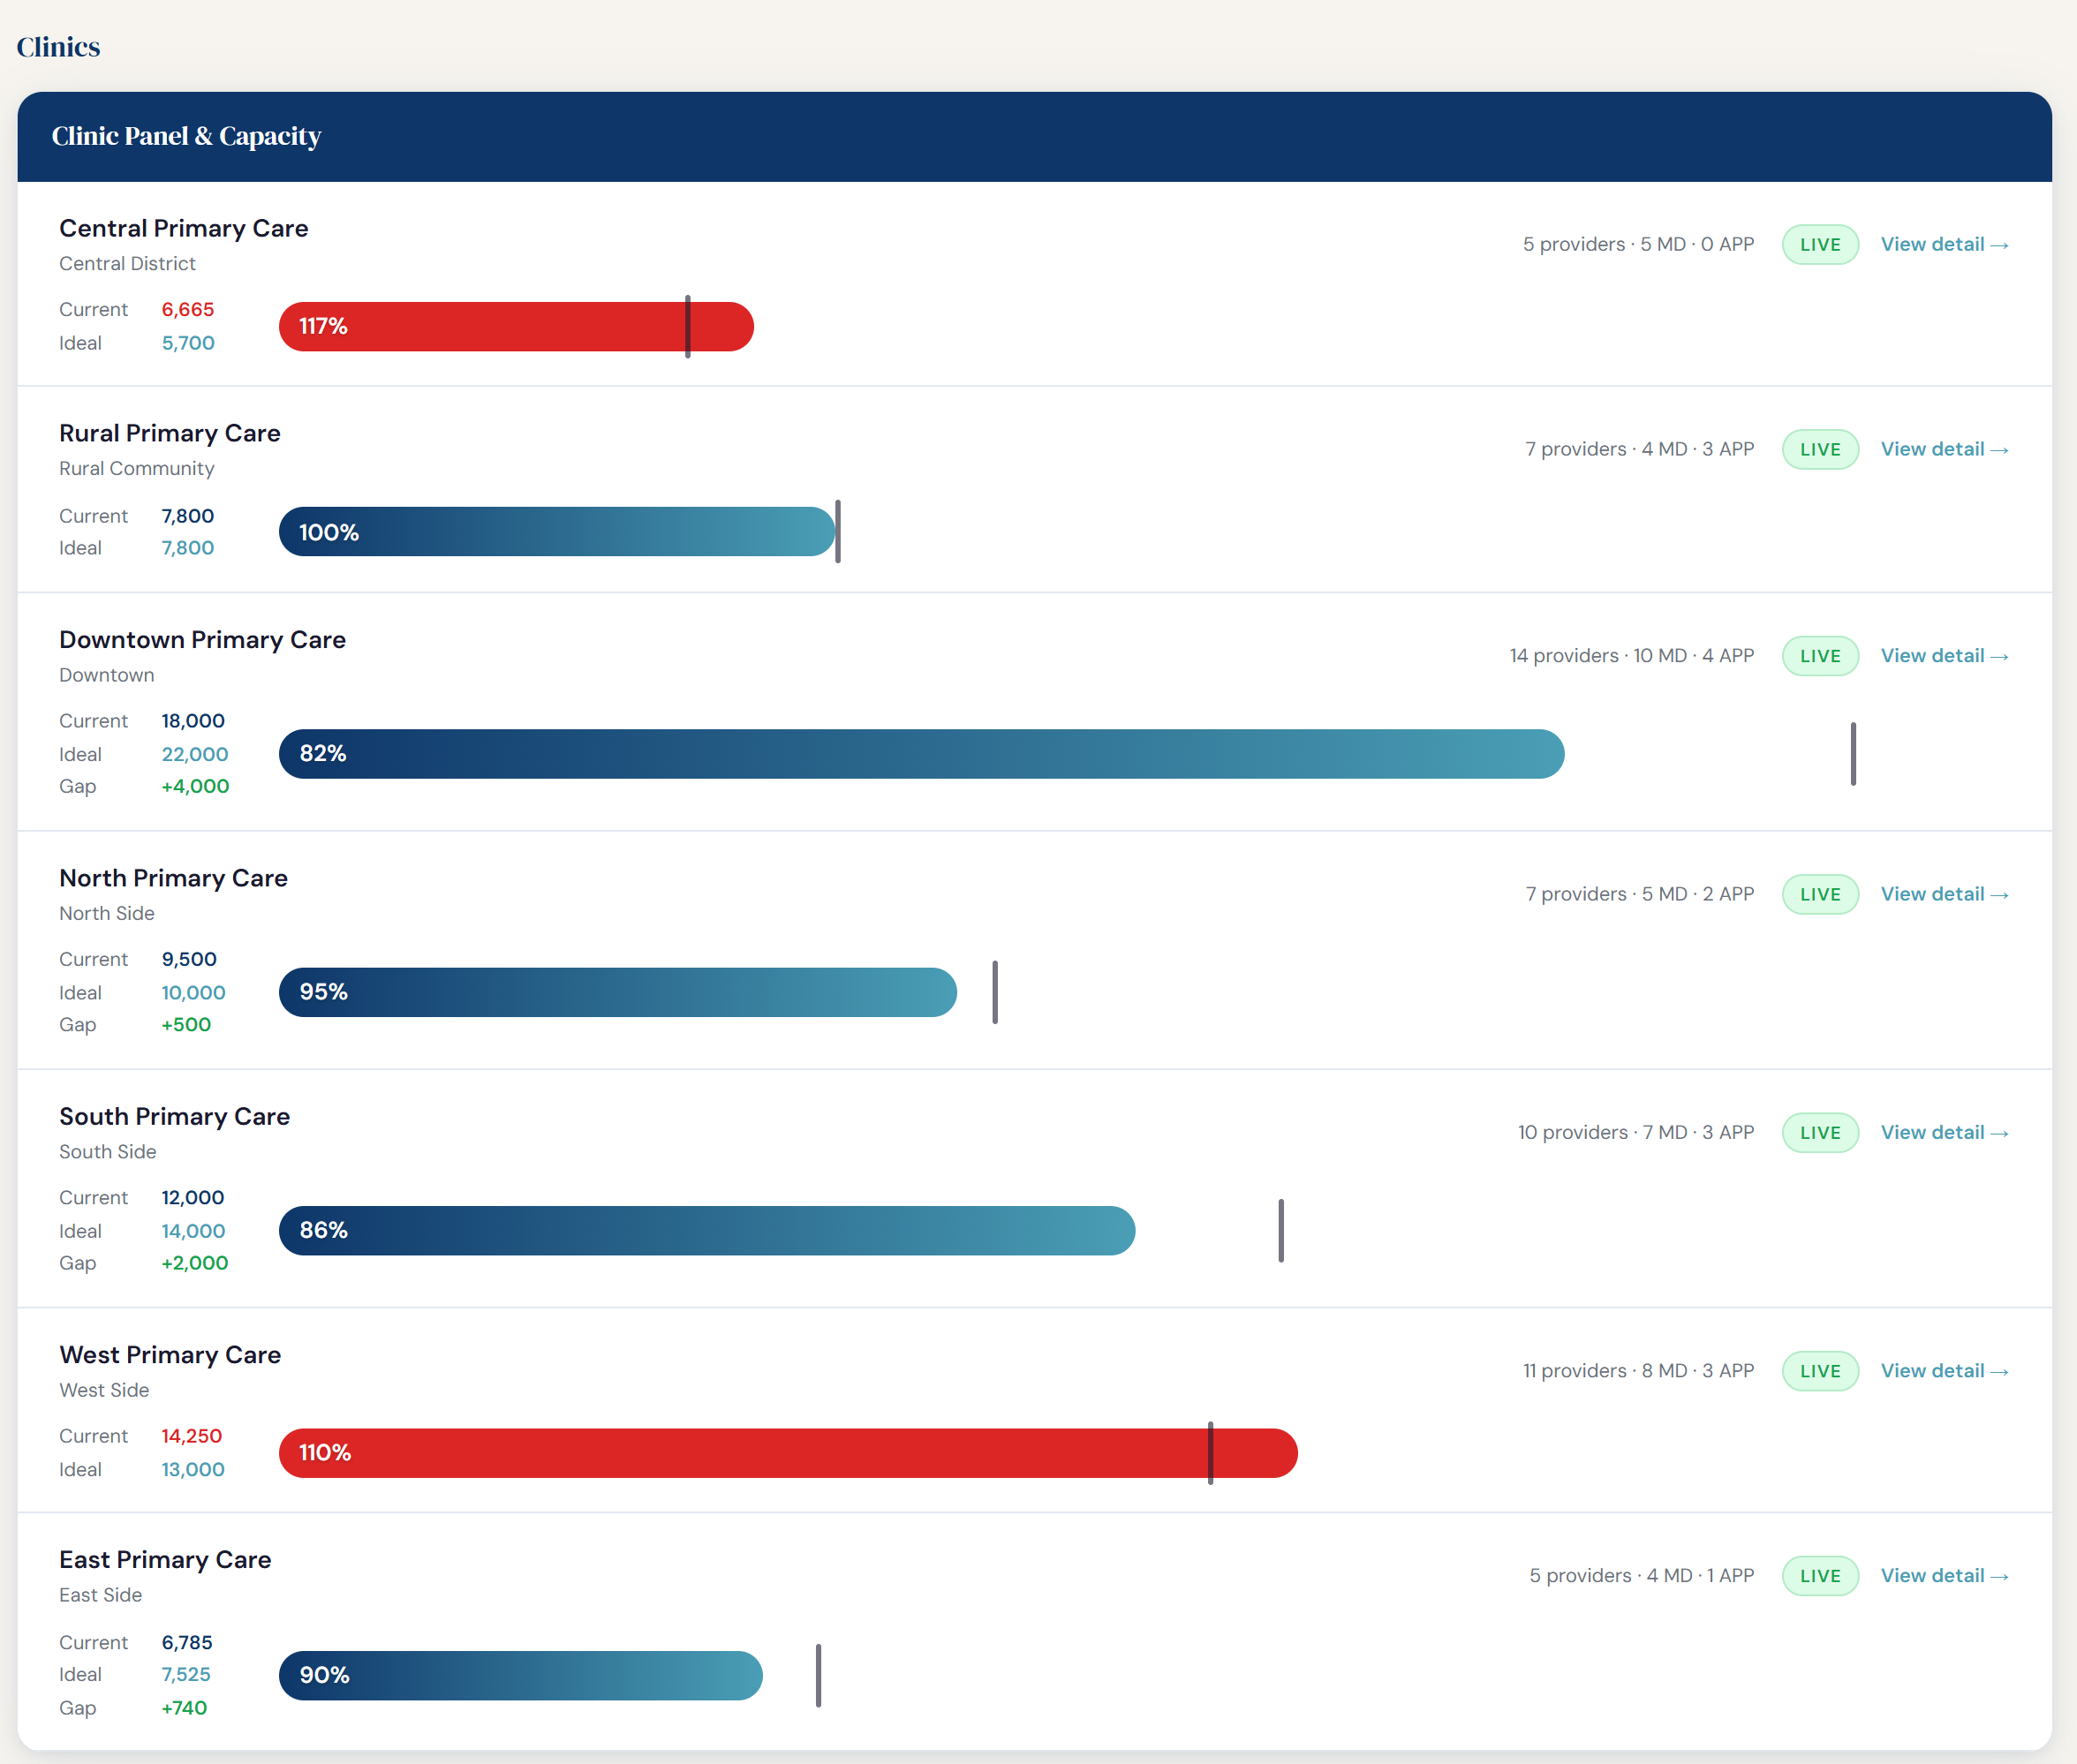Open View detail for Central Primary Care
Viewport: 2077px width, 1764px height.
coord(1943,244)
